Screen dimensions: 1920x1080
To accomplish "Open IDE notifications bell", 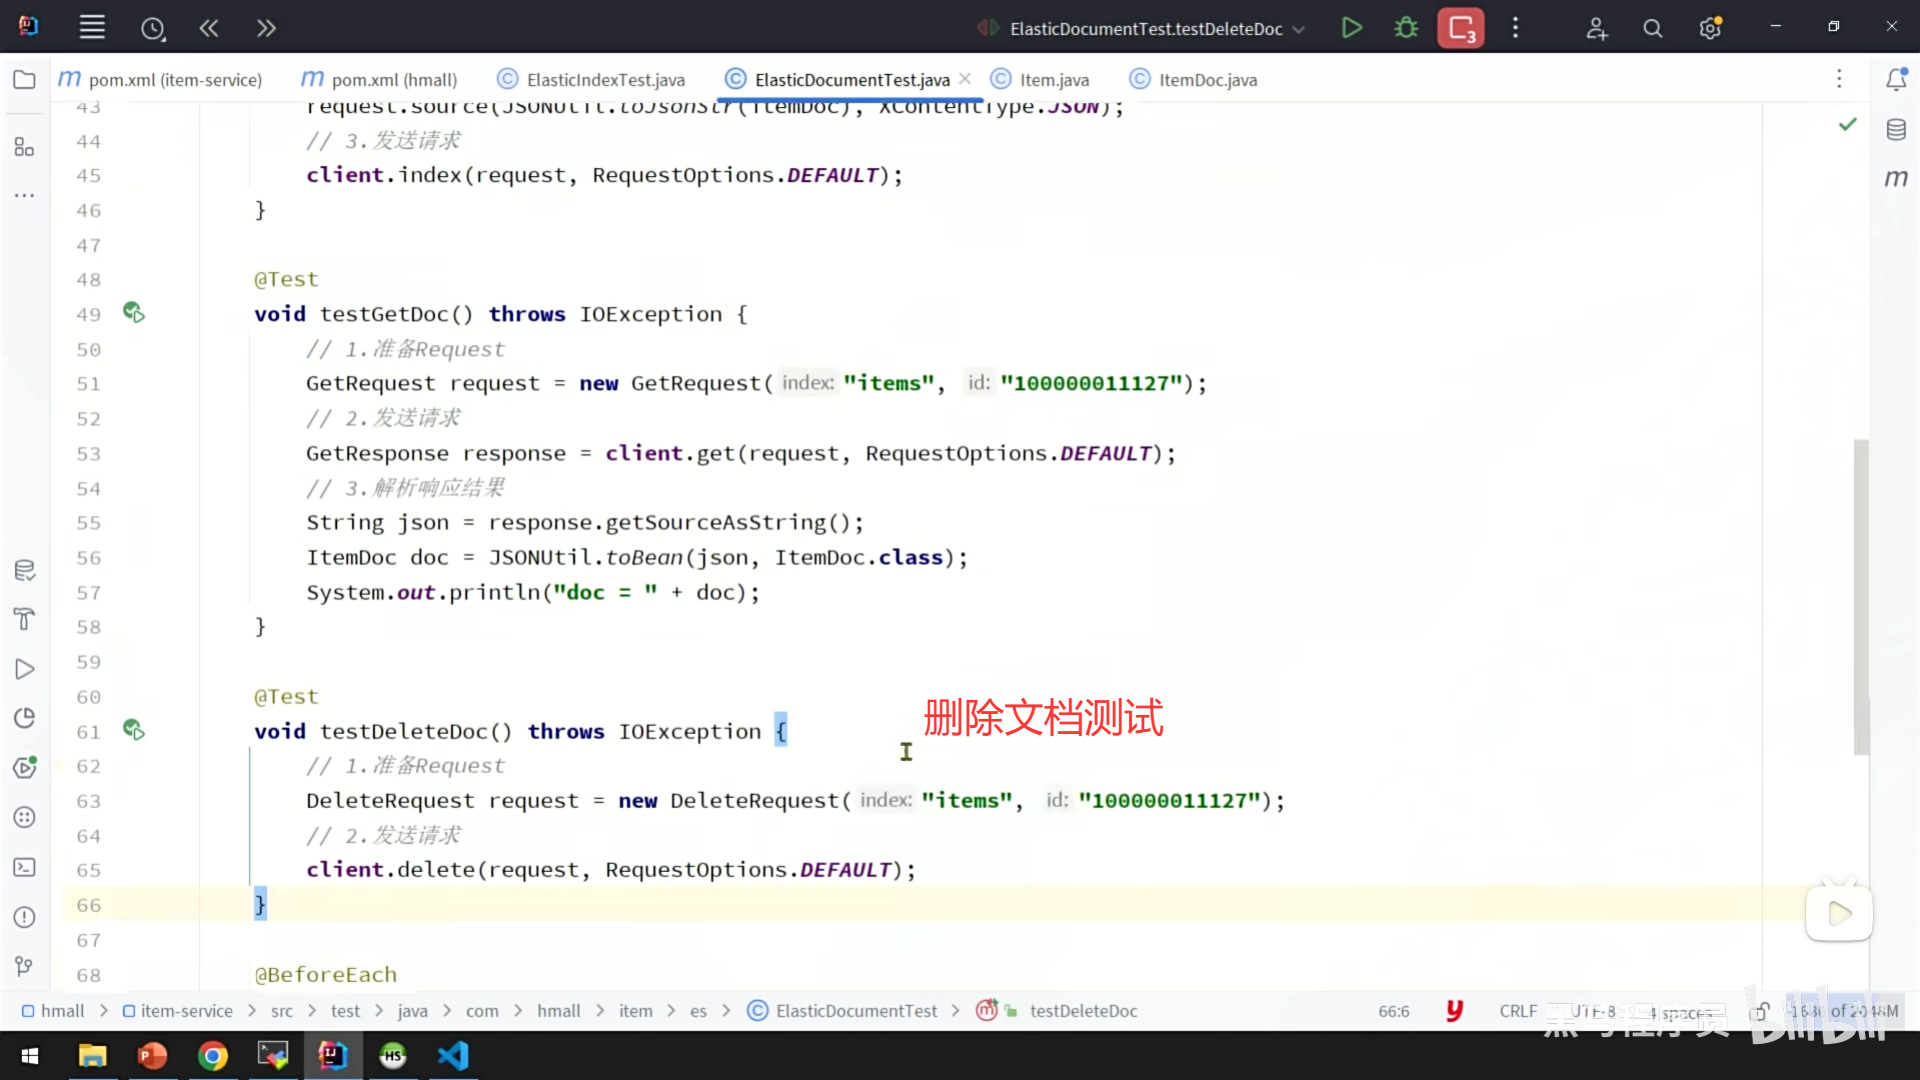I will click(1896, 80).
